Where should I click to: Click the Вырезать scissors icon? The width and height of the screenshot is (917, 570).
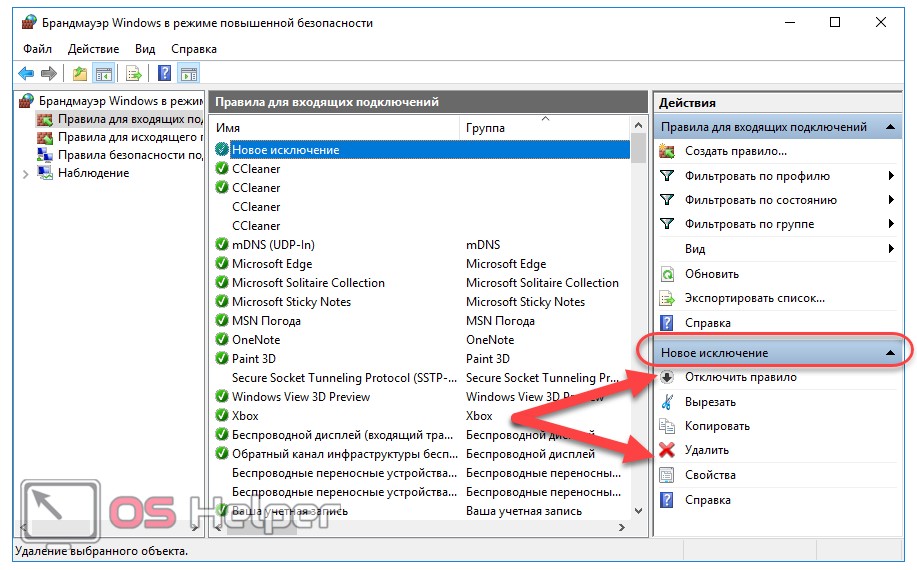pyautogui.click(x=667, y=402)
